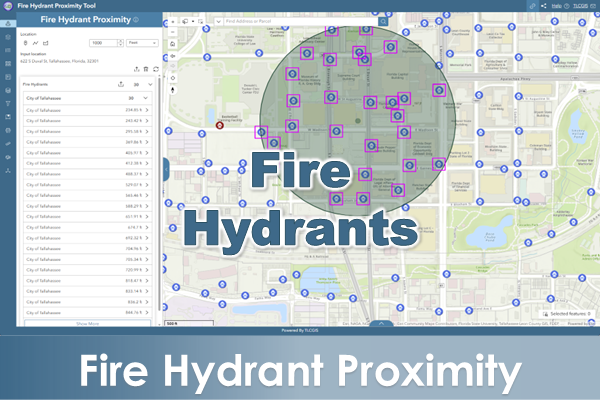Open the filter funnel widget in sidebar

click(8, 103)
